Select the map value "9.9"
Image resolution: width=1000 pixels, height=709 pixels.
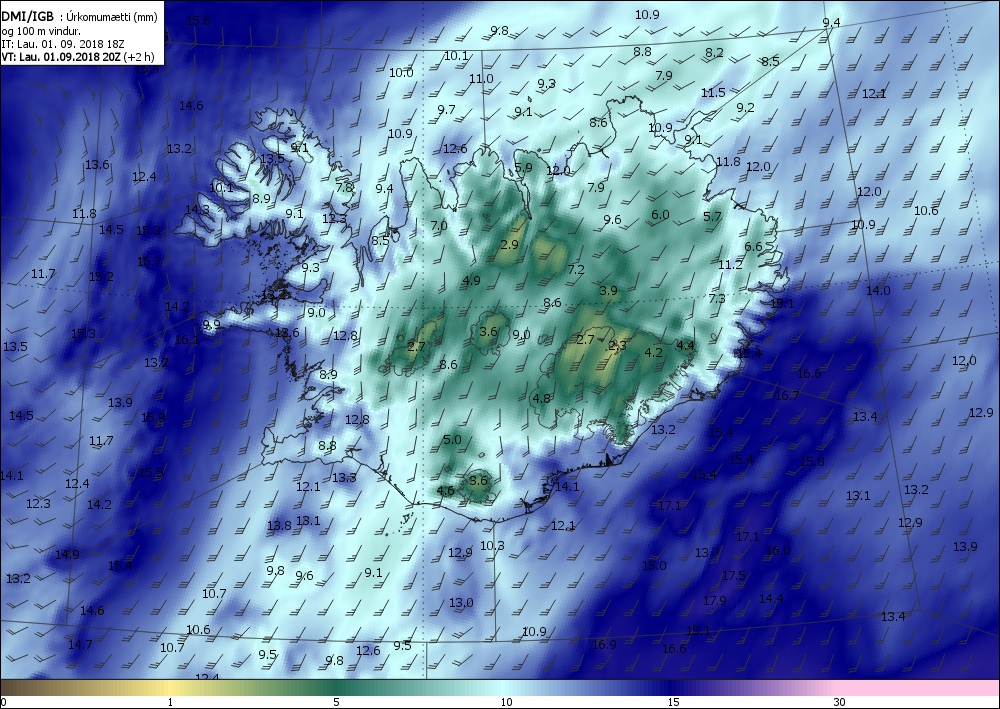tap(211, 324)
